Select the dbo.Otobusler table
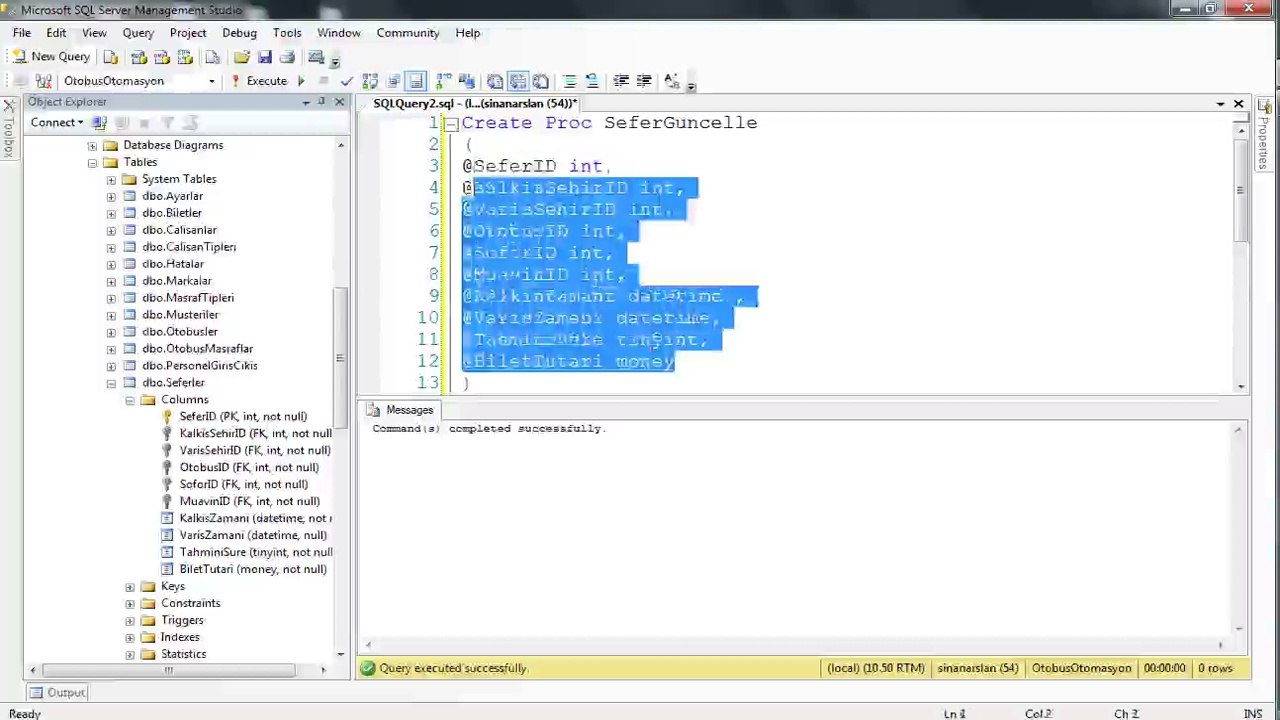Image resolution: width=1280 pixels, height=720 pixels. (x=179, y=332)
